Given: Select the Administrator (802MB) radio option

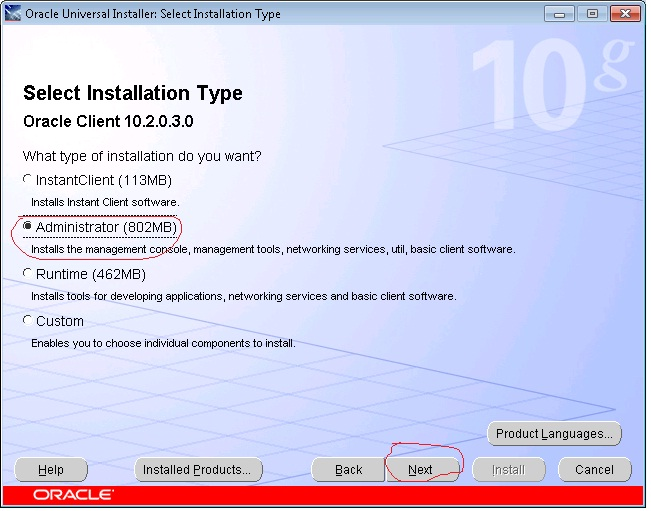Looking at the screenshot, I should point(27,227).
